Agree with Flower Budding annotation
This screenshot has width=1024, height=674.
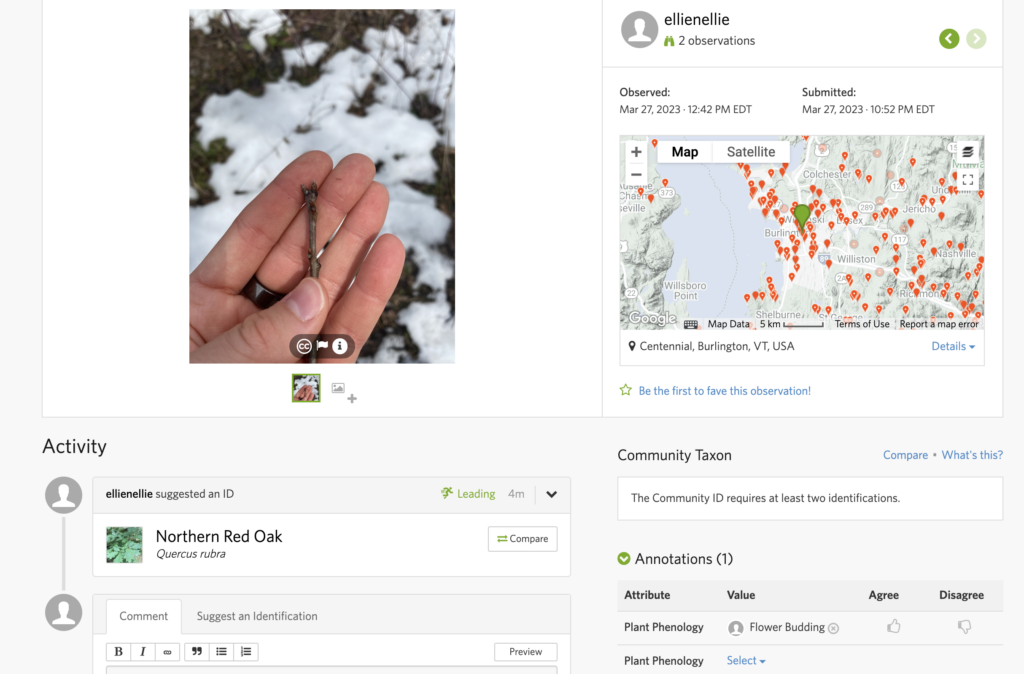893,627
